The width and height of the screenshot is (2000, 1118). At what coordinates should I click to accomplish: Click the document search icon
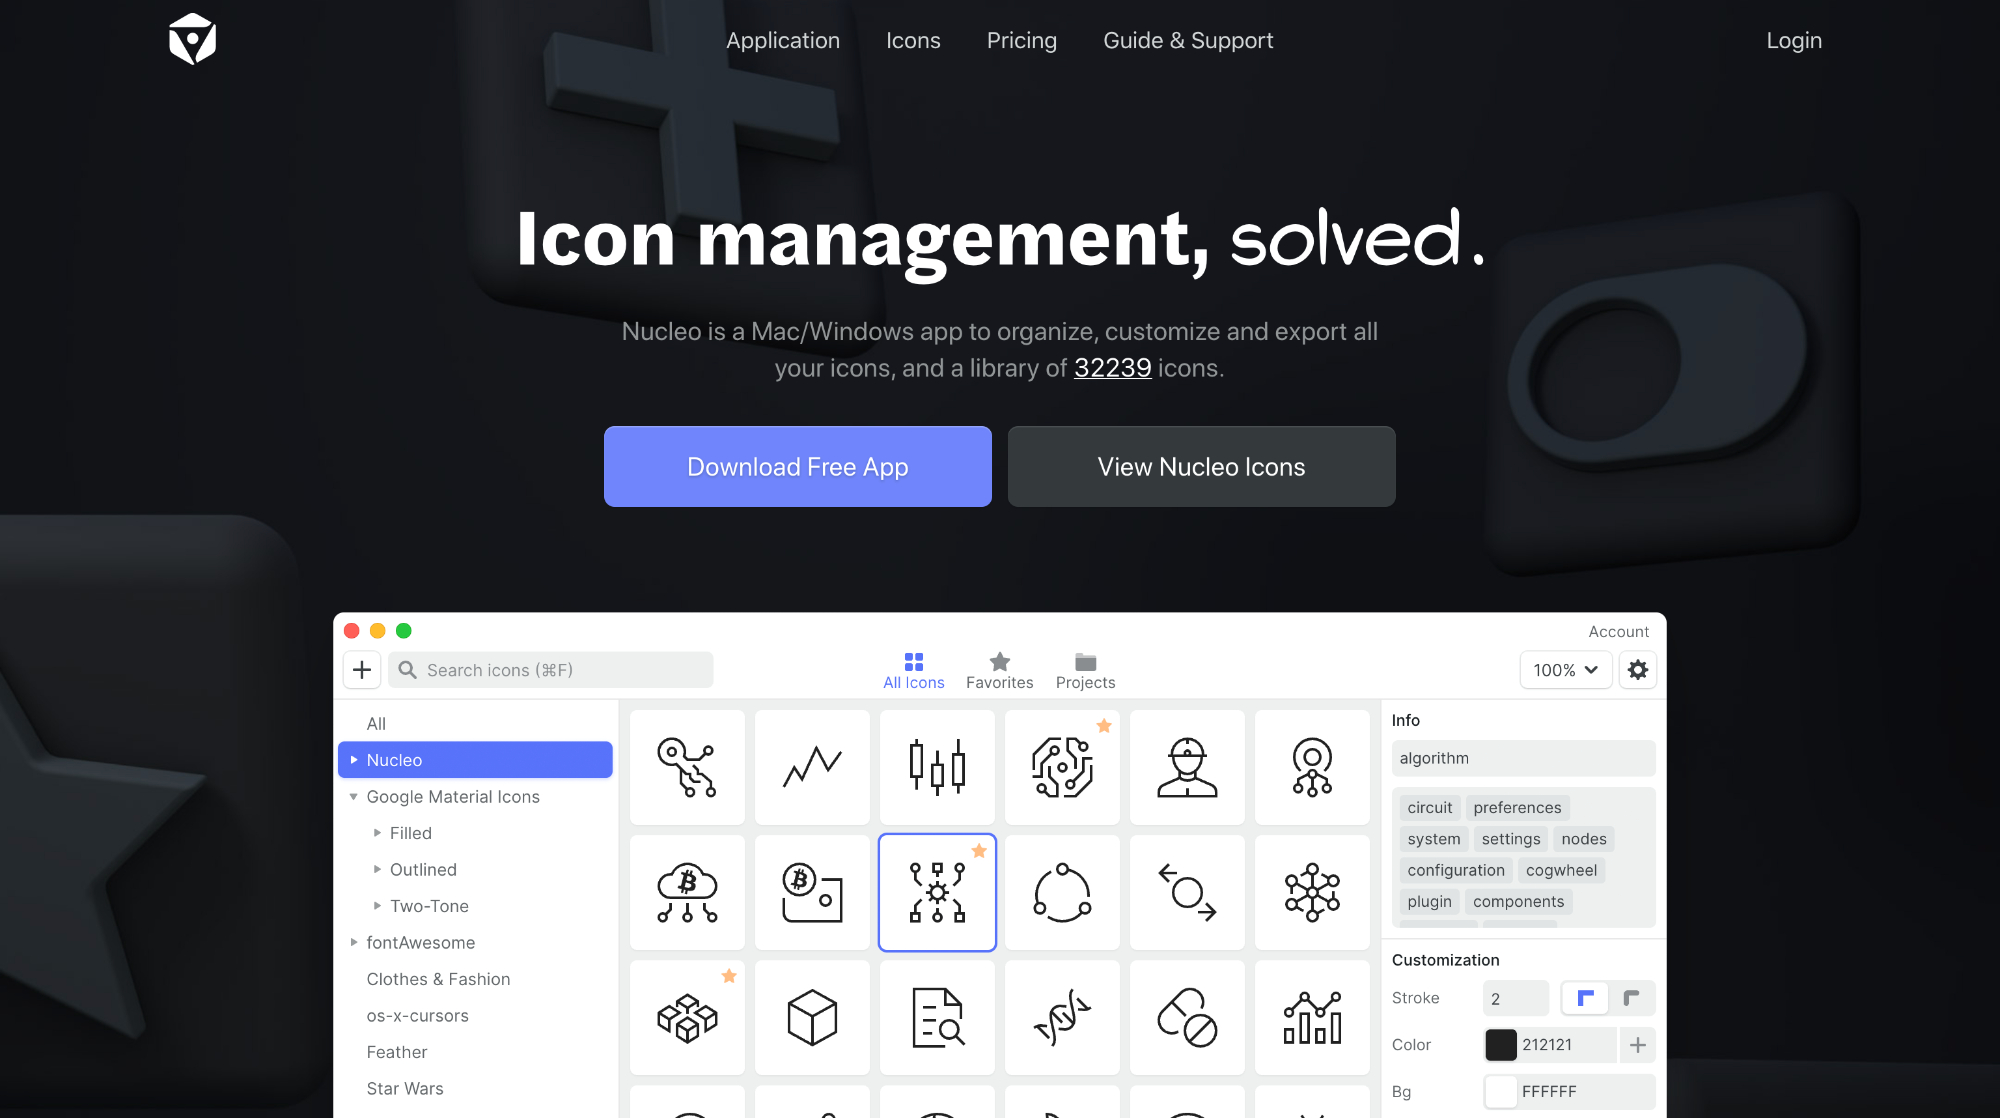coord(938,1016)
